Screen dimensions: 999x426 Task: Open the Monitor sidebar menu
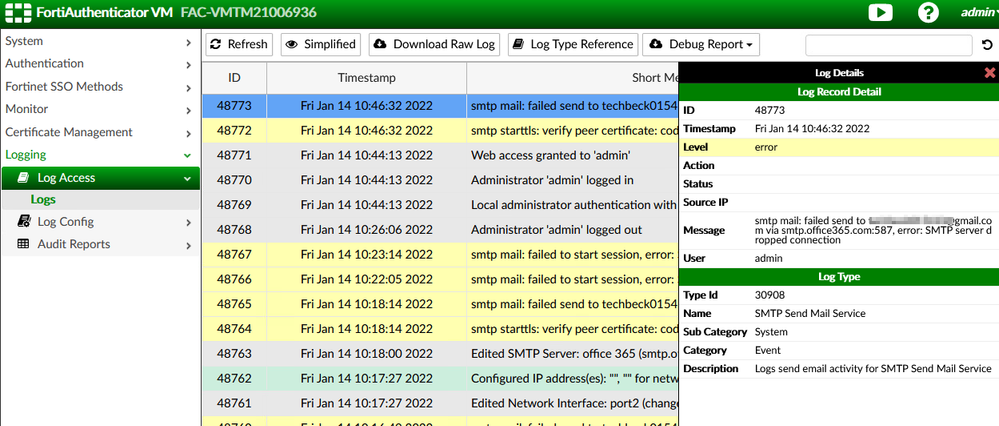[x=100, y=109]
